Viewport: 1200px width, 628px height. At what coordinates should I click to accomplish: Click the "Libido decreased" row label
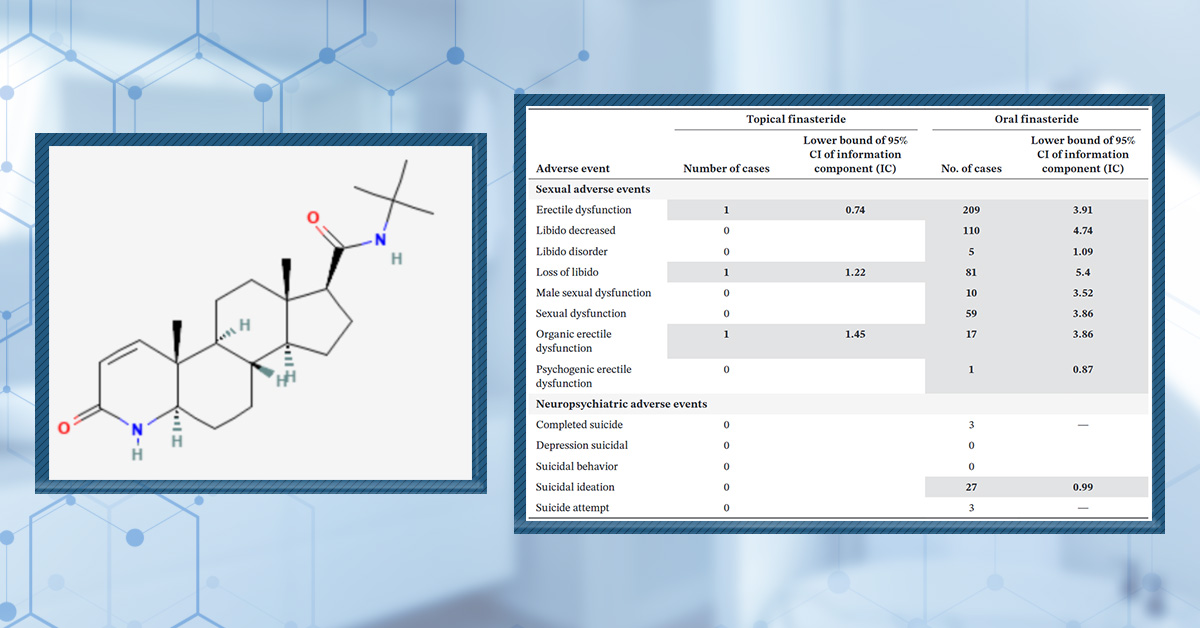(576, 231)
